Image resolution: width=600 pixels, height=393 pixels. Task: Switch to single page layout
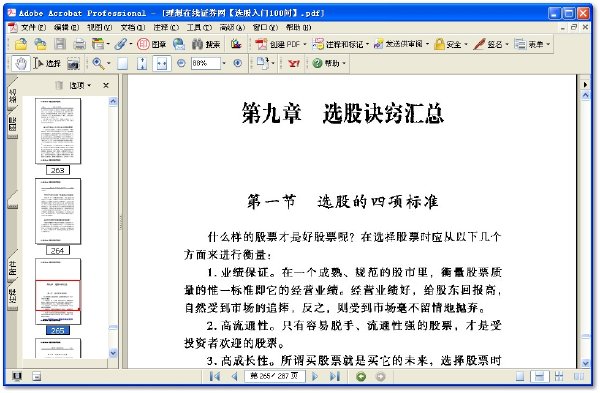click(520, 377)
